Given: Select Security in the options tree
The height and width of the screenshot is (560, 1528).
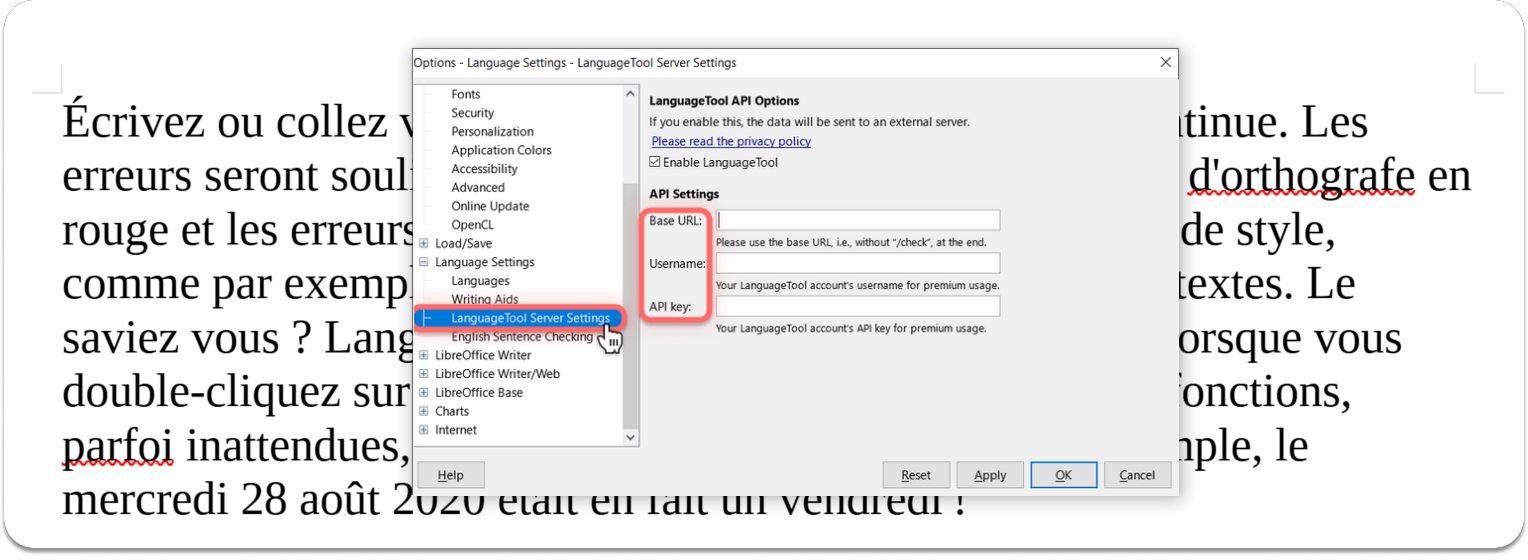Looking at the screenshot, I should tap(472, 113).
